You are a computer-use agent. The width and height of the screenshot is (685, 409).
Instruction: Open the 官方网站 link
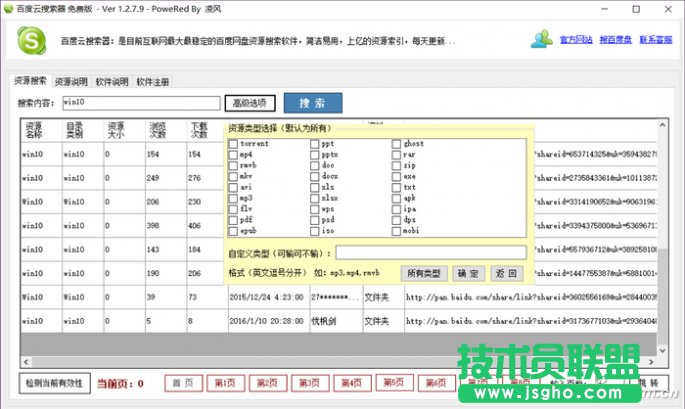click(x=576, y=40)
